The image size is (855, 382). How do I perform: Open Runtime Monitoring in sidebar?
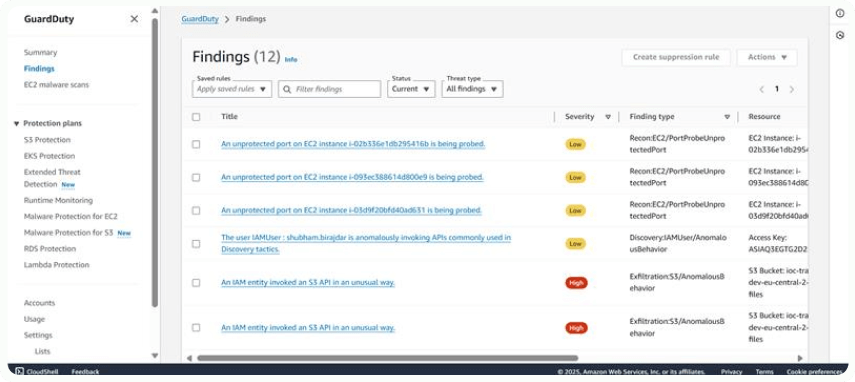(x=58, y=201)
